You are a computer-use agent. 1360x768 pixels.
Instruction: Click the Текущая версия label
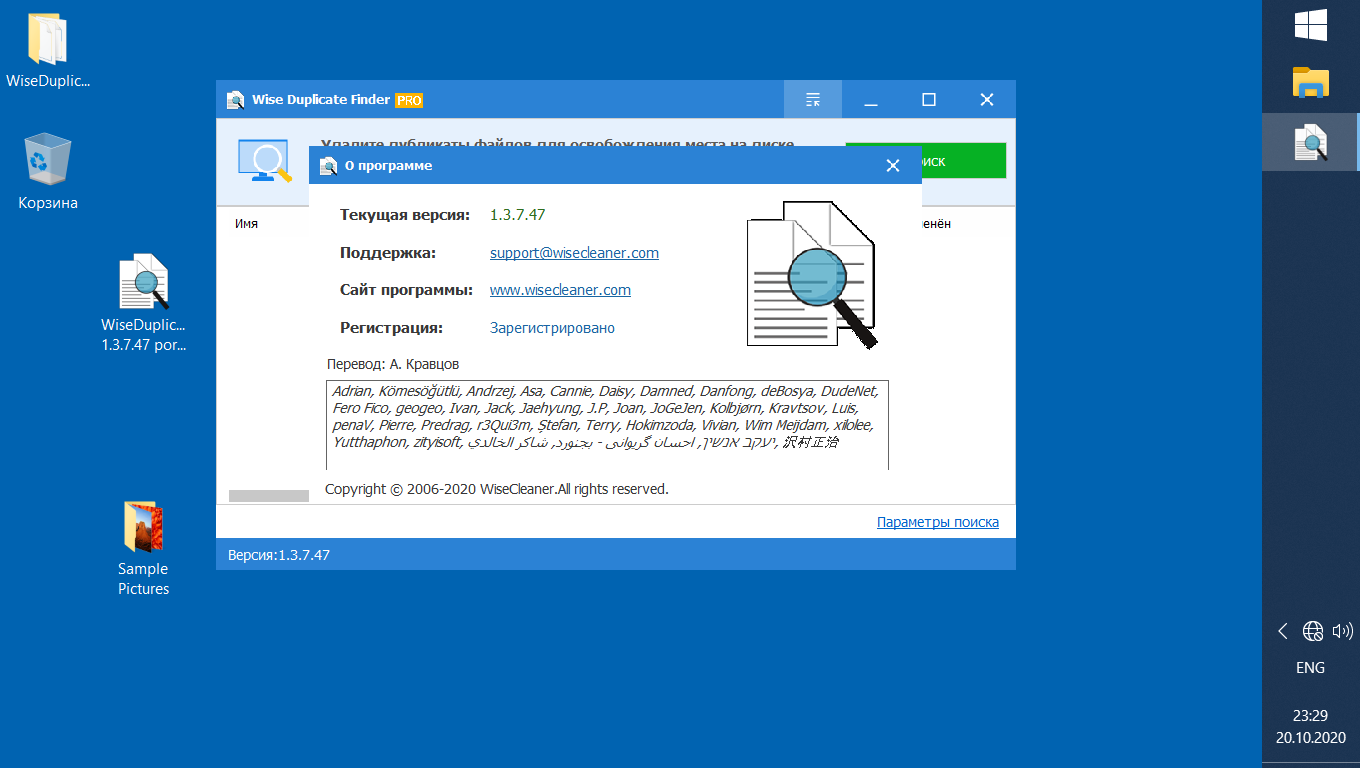(x=405, y=215)
